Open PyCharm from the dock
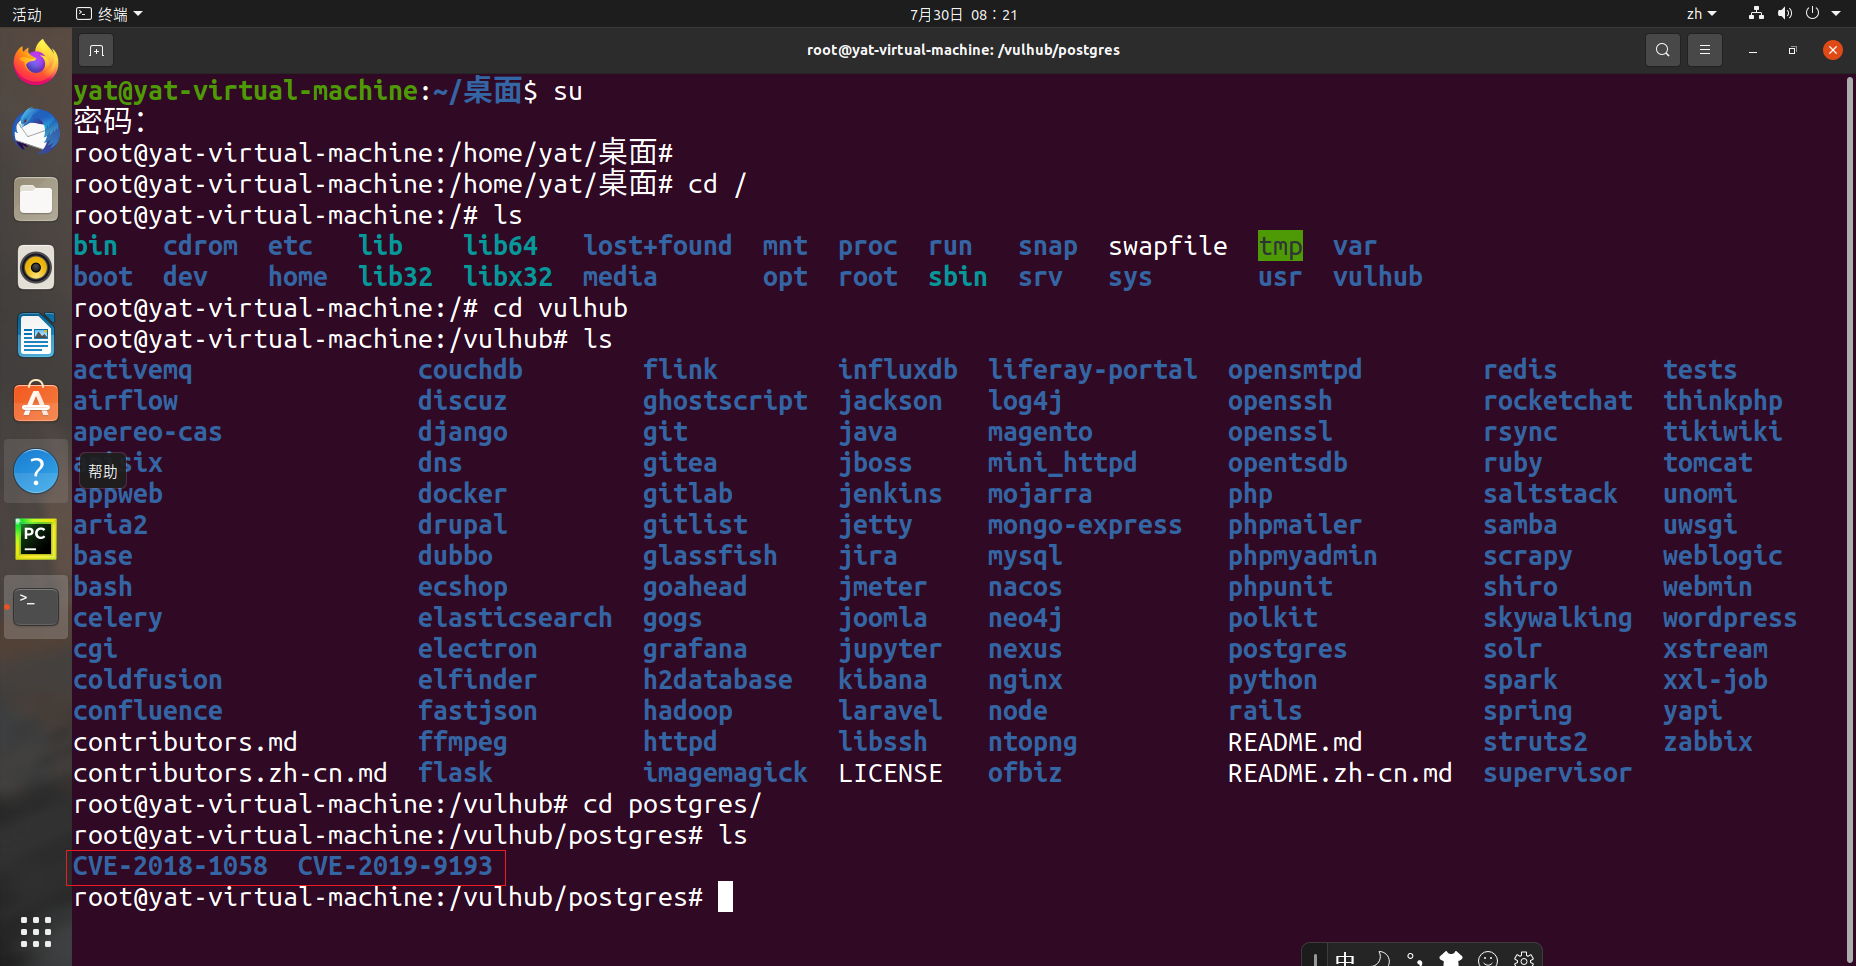Viewport: 1856px width, 966px height. coord(36,538)
